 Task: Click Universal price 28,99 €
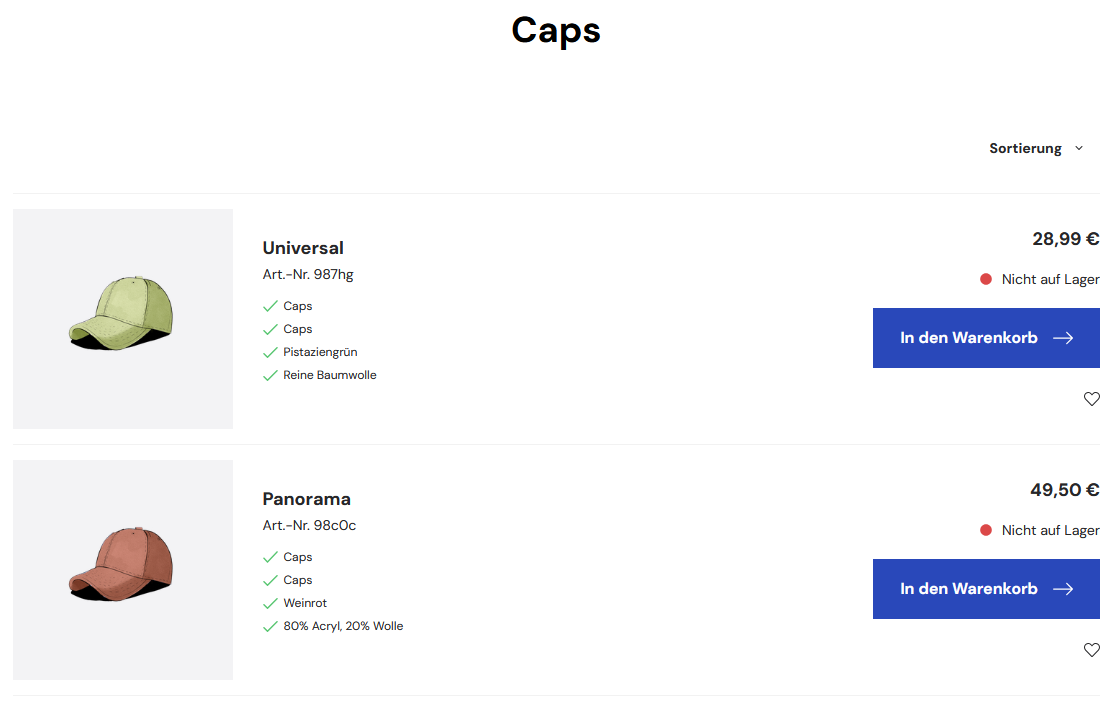1066,239
